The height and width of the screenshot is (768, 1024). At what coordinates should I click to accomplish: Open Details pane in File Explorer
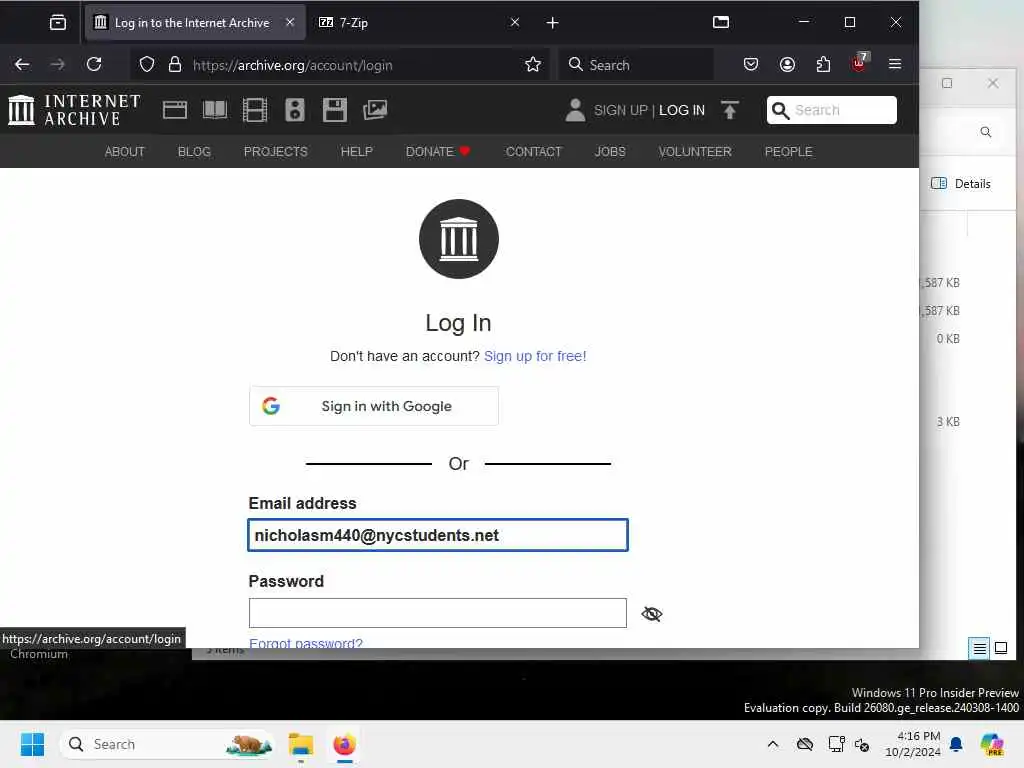pyautogui.click(x=961, y=184)
